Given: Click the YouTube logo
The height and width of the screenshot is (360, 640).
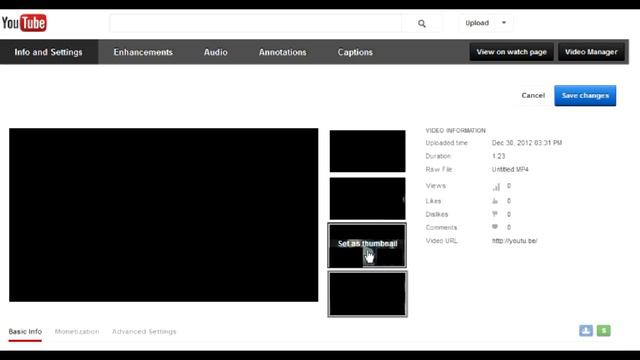Looking at the screenshot, I should click(x=24, y=23).
